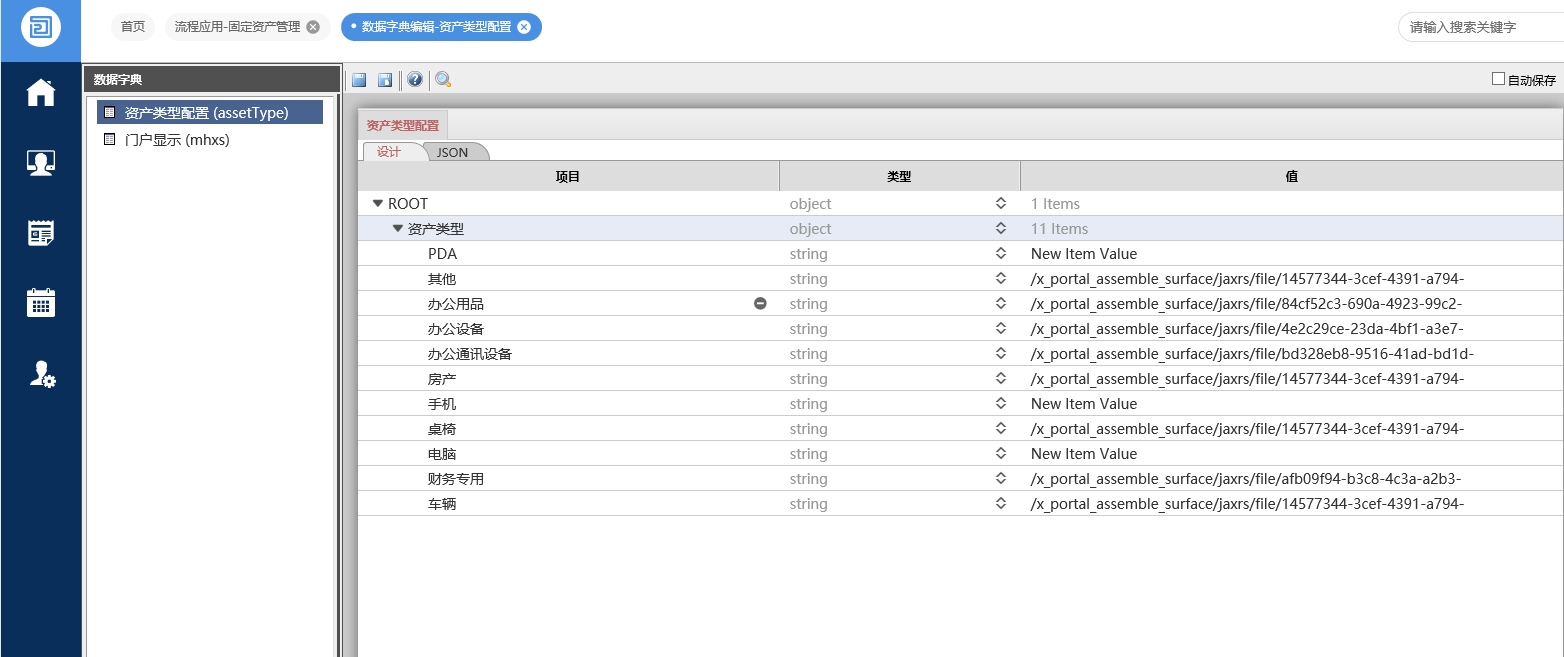Open type selector for 财务专用 row

tap(1001, 479)
